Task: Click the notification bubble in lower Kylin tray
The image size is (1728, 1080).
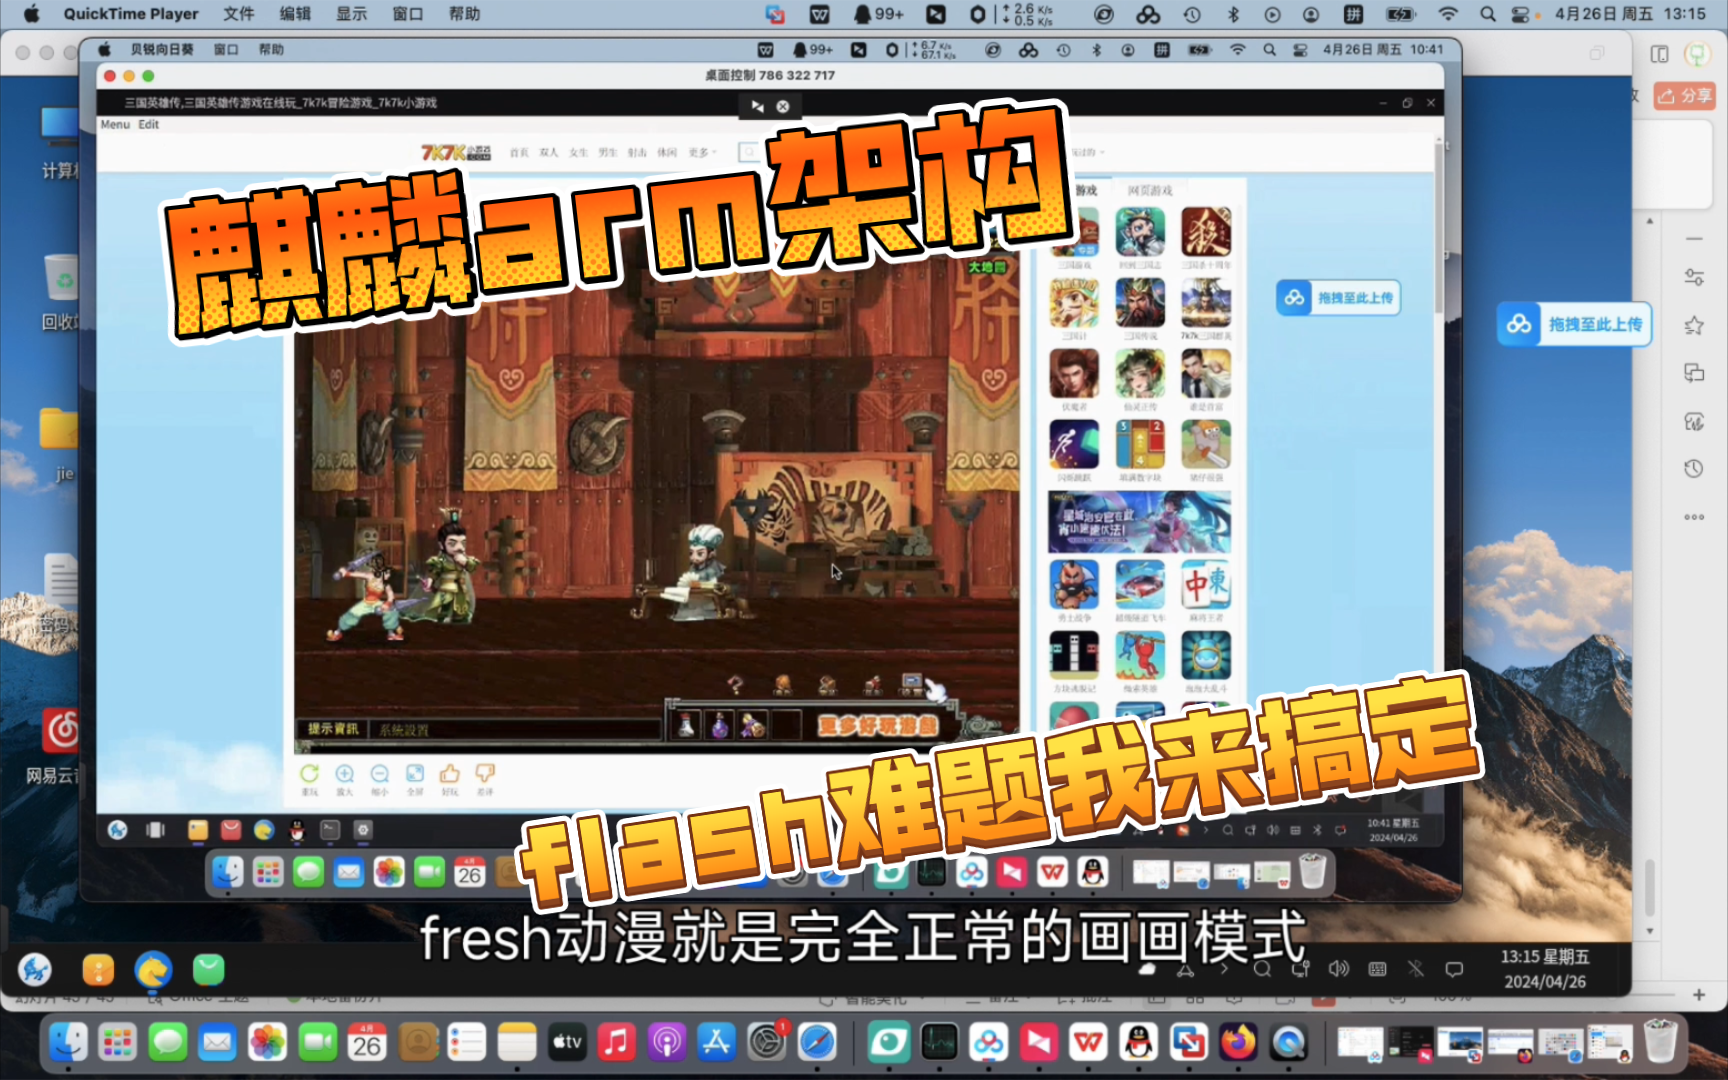Action: (1454, 968)
